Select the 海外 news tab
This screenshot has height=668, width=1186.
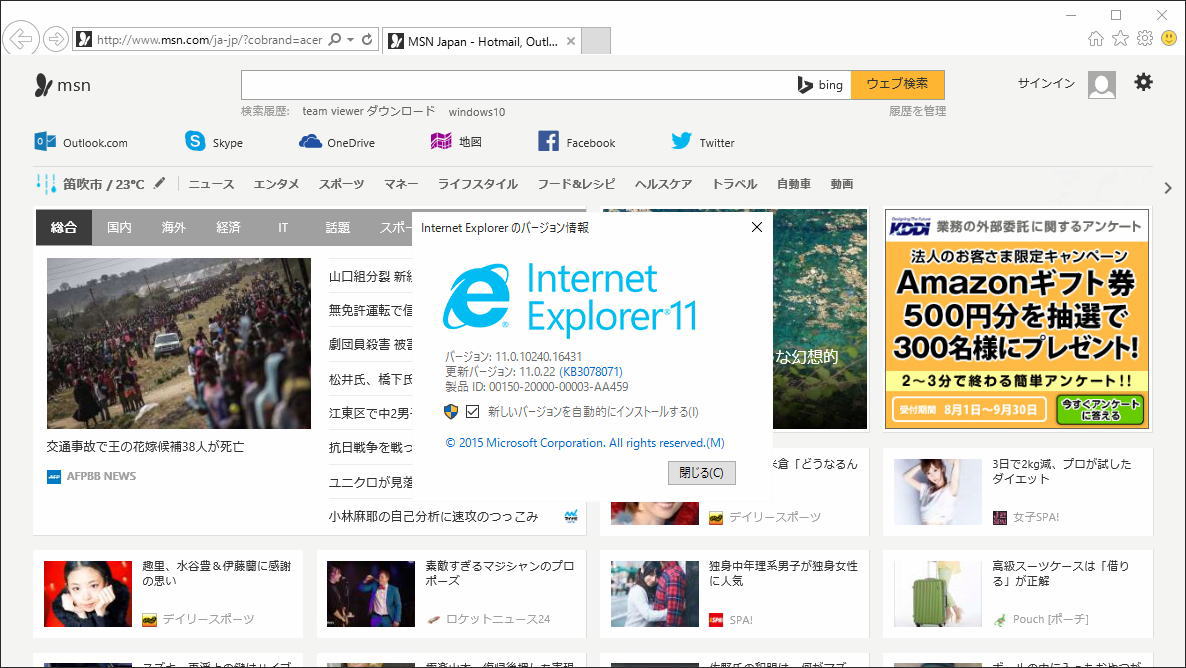point(173,227)
